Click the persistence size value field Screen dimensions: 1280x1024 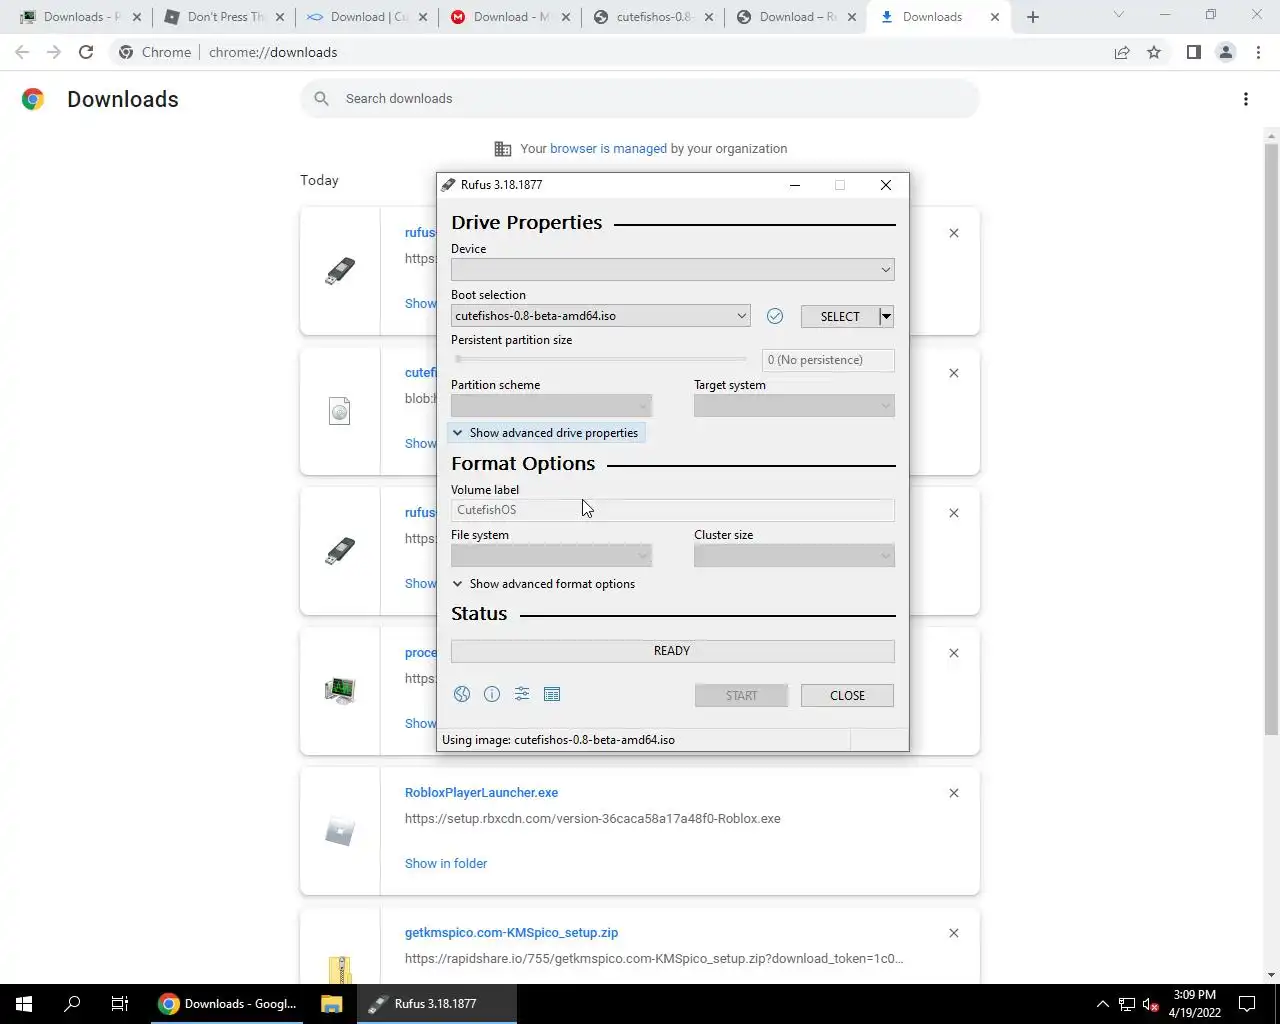click(x=828, y=360)
